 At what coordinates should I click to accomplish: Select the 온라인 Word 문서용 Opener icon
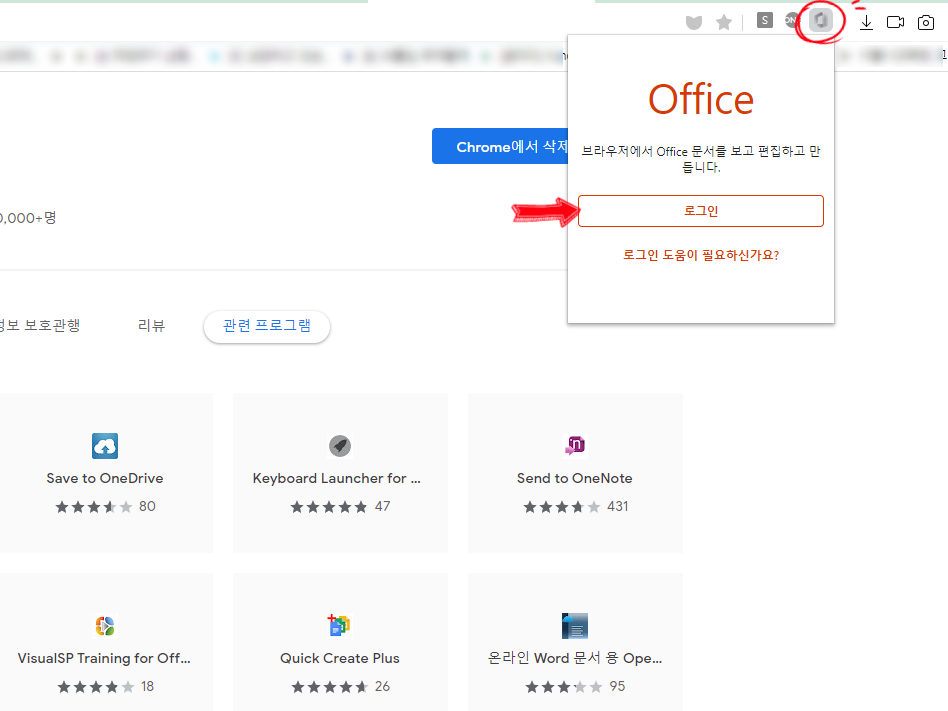click(x=574, y=625)
